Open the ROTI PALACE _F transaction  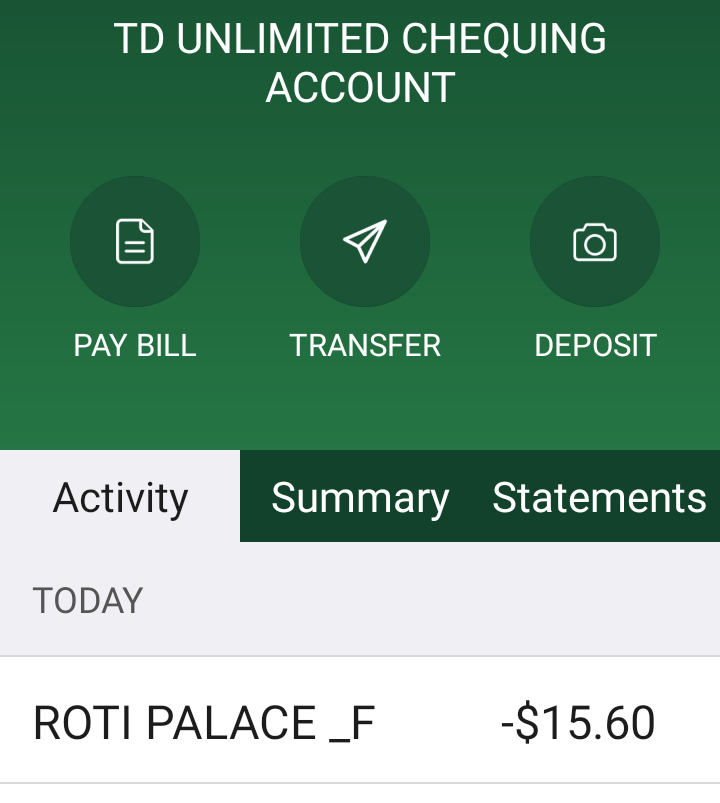click(360, 722)
